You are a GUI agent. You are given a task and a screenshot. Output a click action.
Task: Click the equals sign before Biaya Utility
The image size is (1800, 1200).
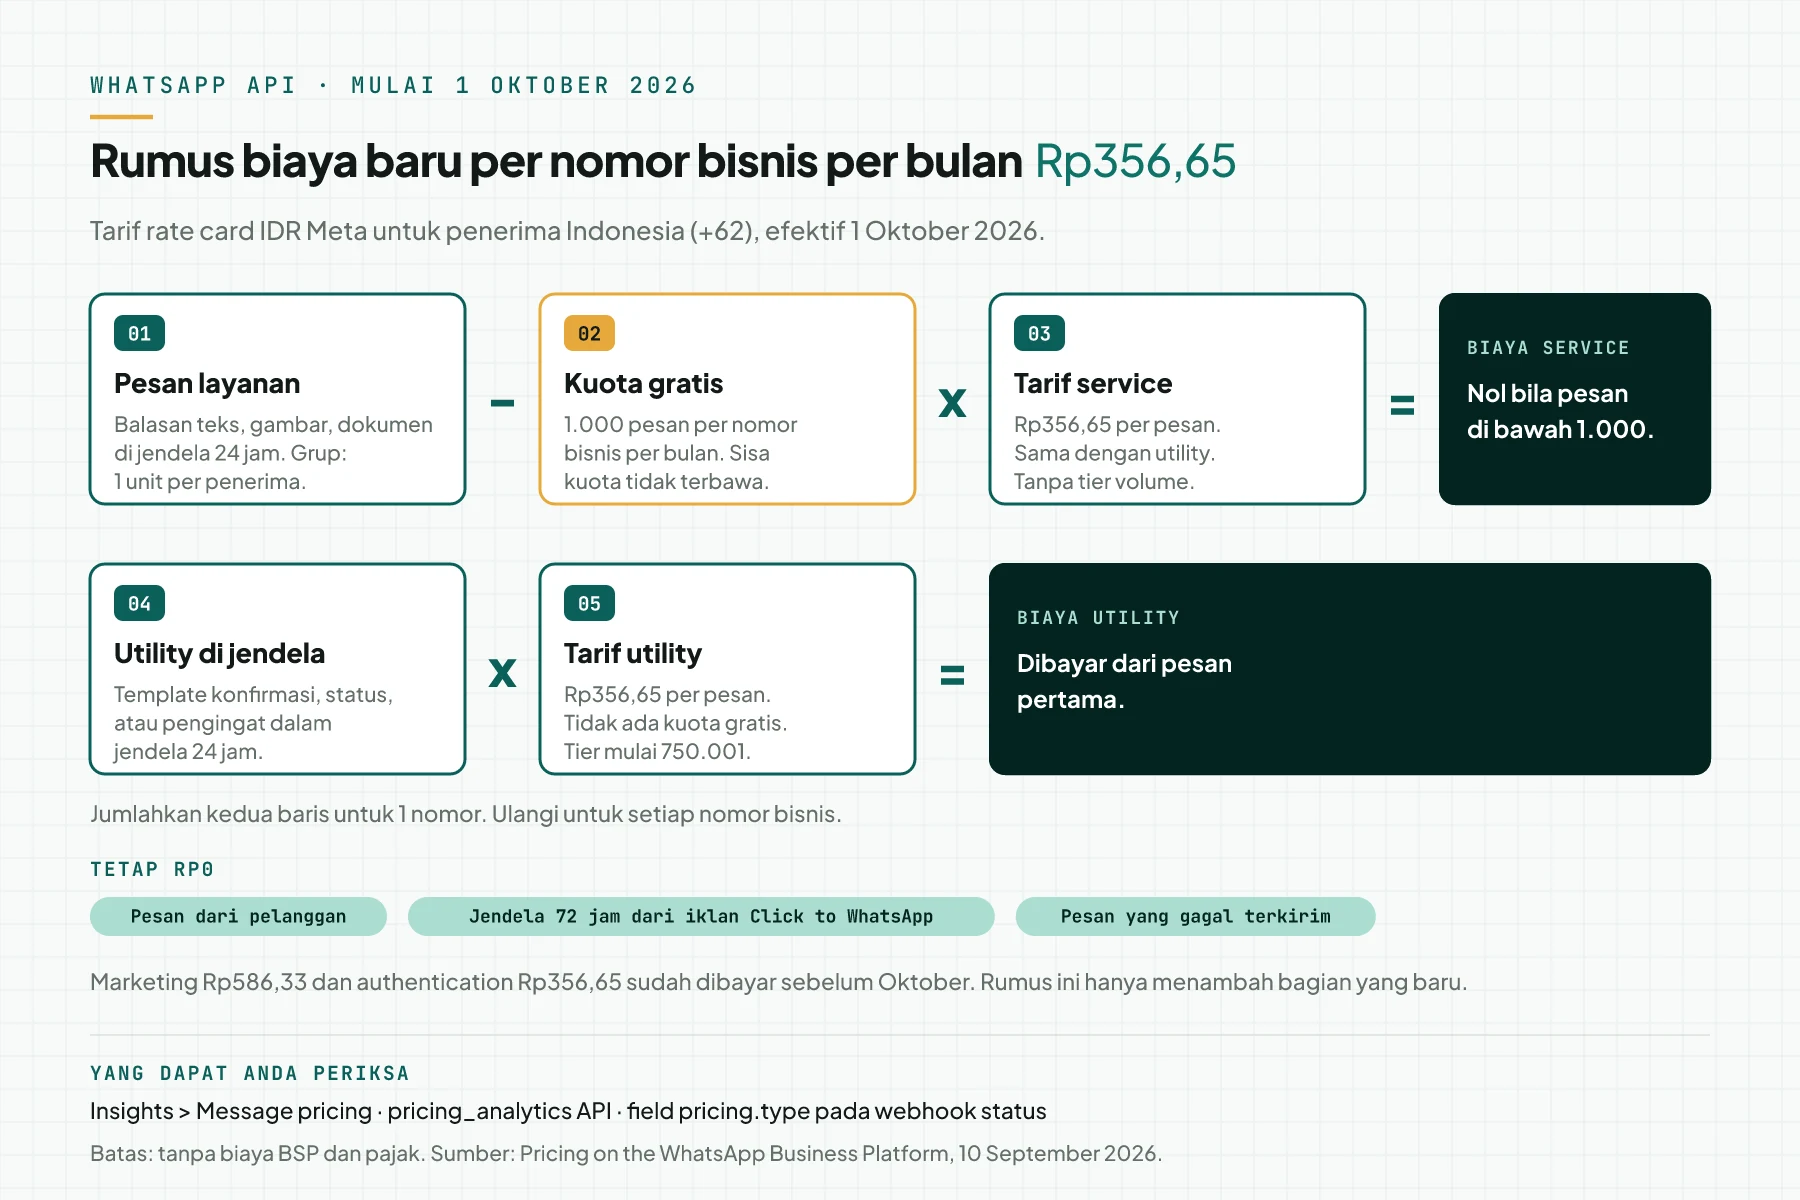952,675
